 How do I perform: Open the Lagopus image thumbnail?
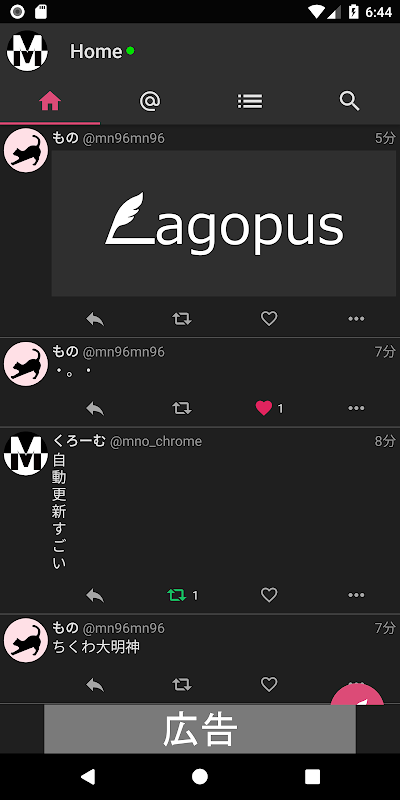click(223, 223)
